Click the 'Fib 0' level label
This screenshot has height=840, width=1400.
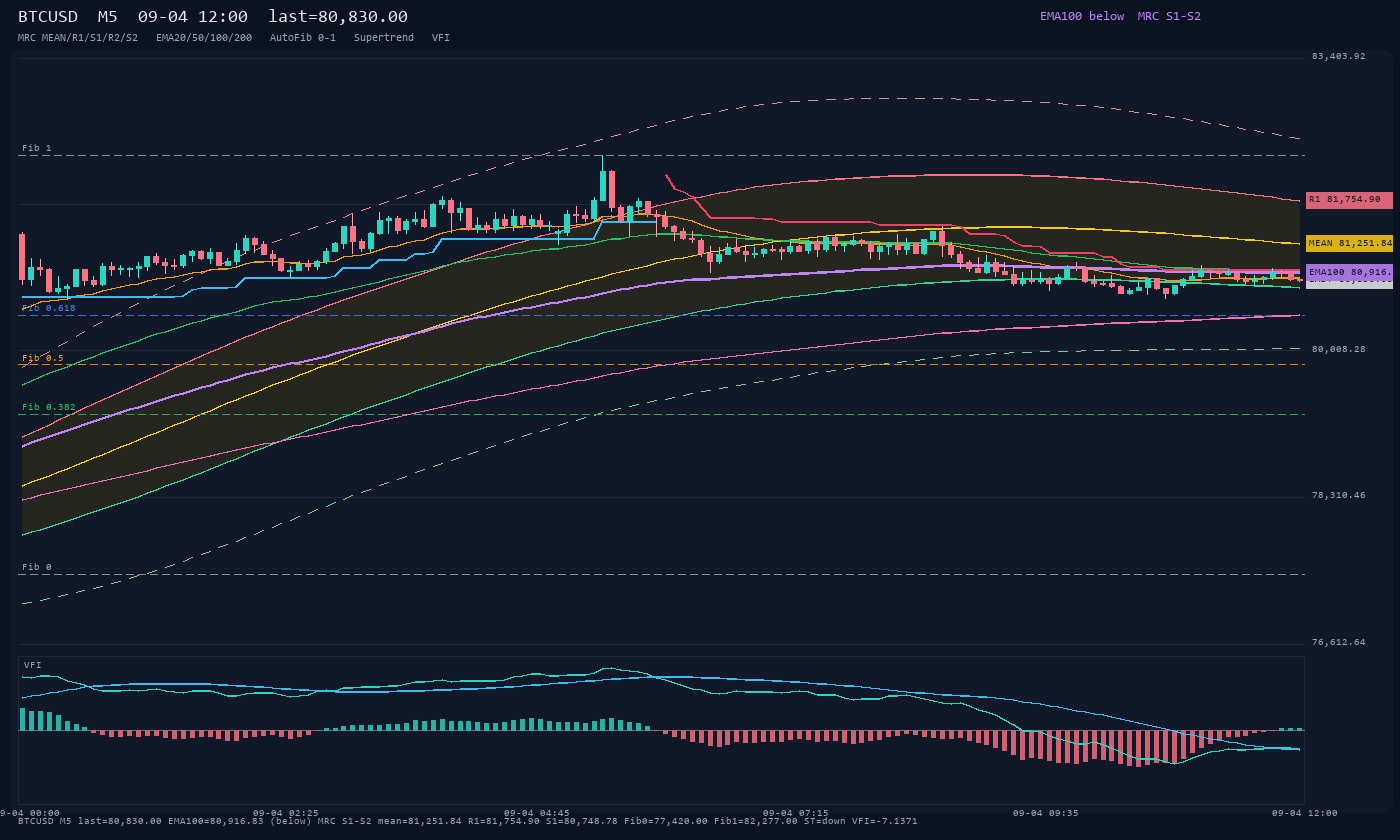(x=37, y=567)
